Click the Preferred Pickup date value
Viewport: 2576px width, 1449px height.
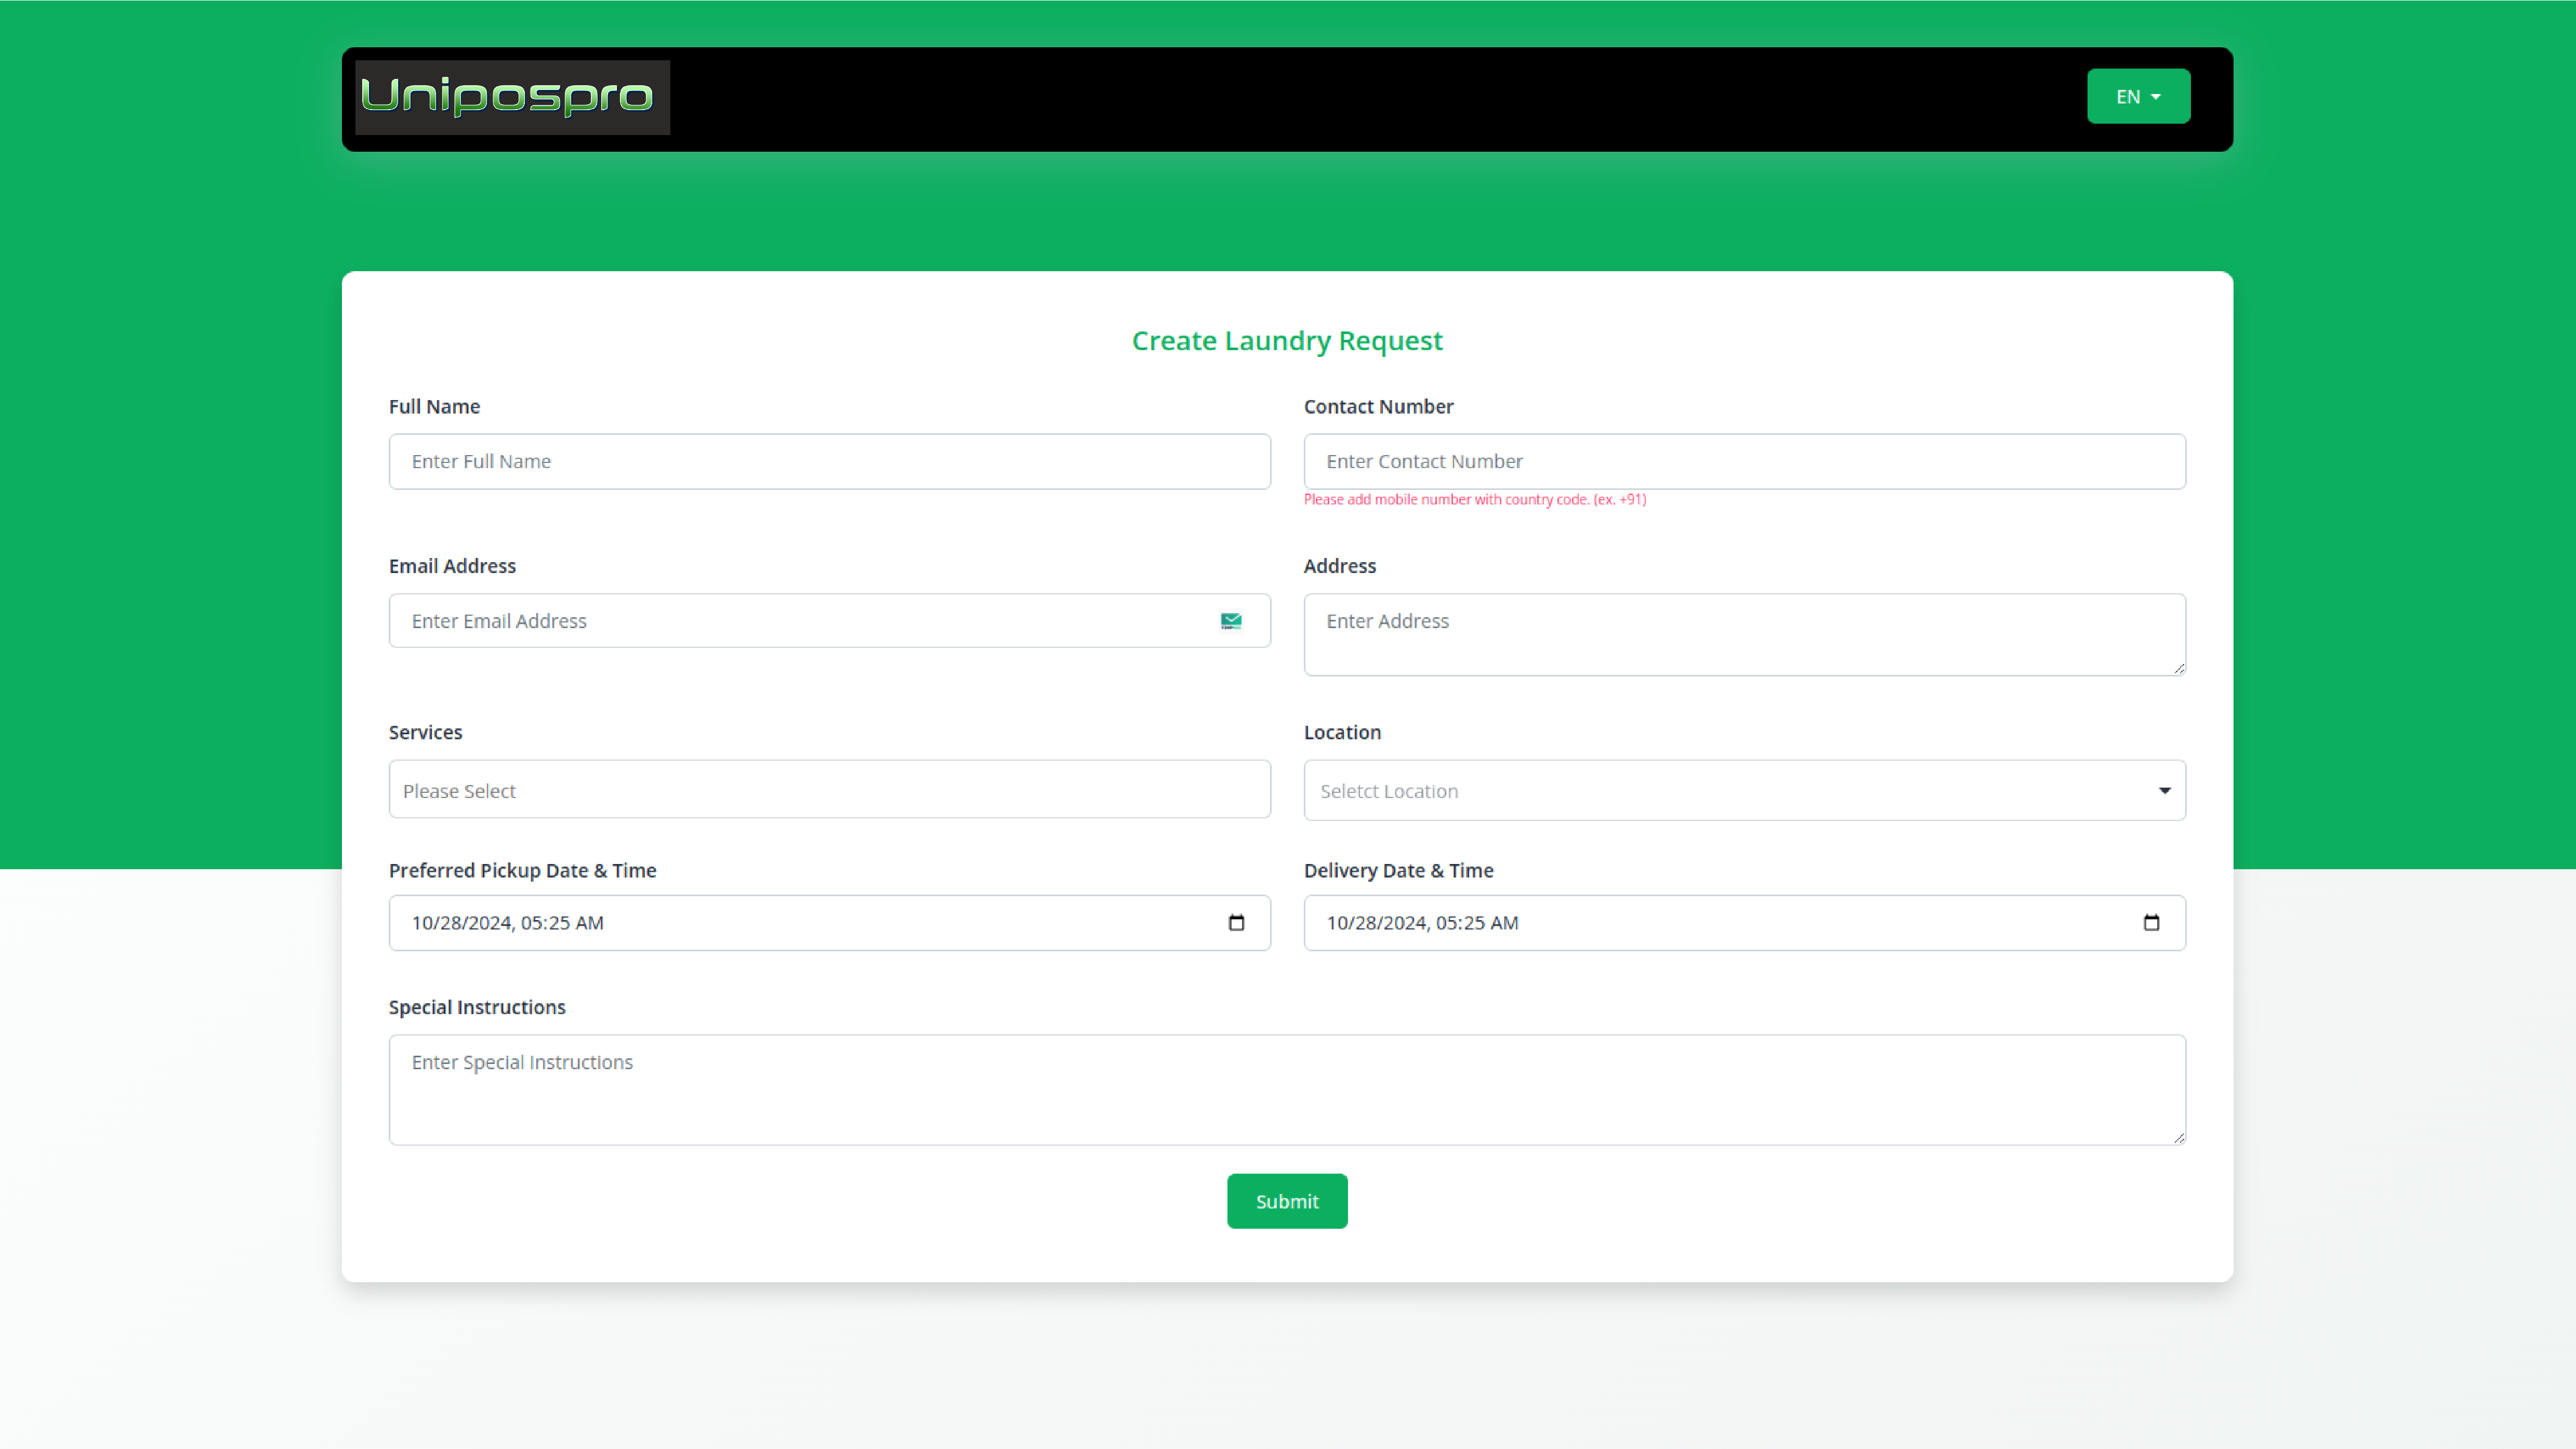[x=508, y=923]
